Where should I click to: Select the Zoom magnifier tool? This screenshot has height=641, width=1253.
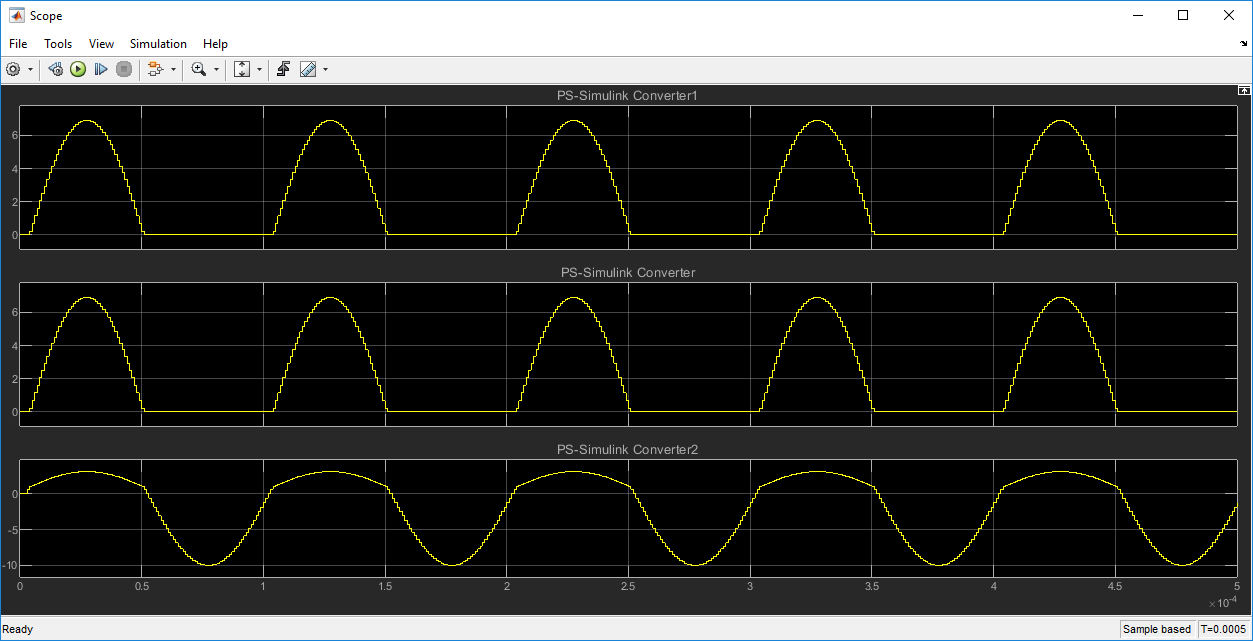pos(199,69)
